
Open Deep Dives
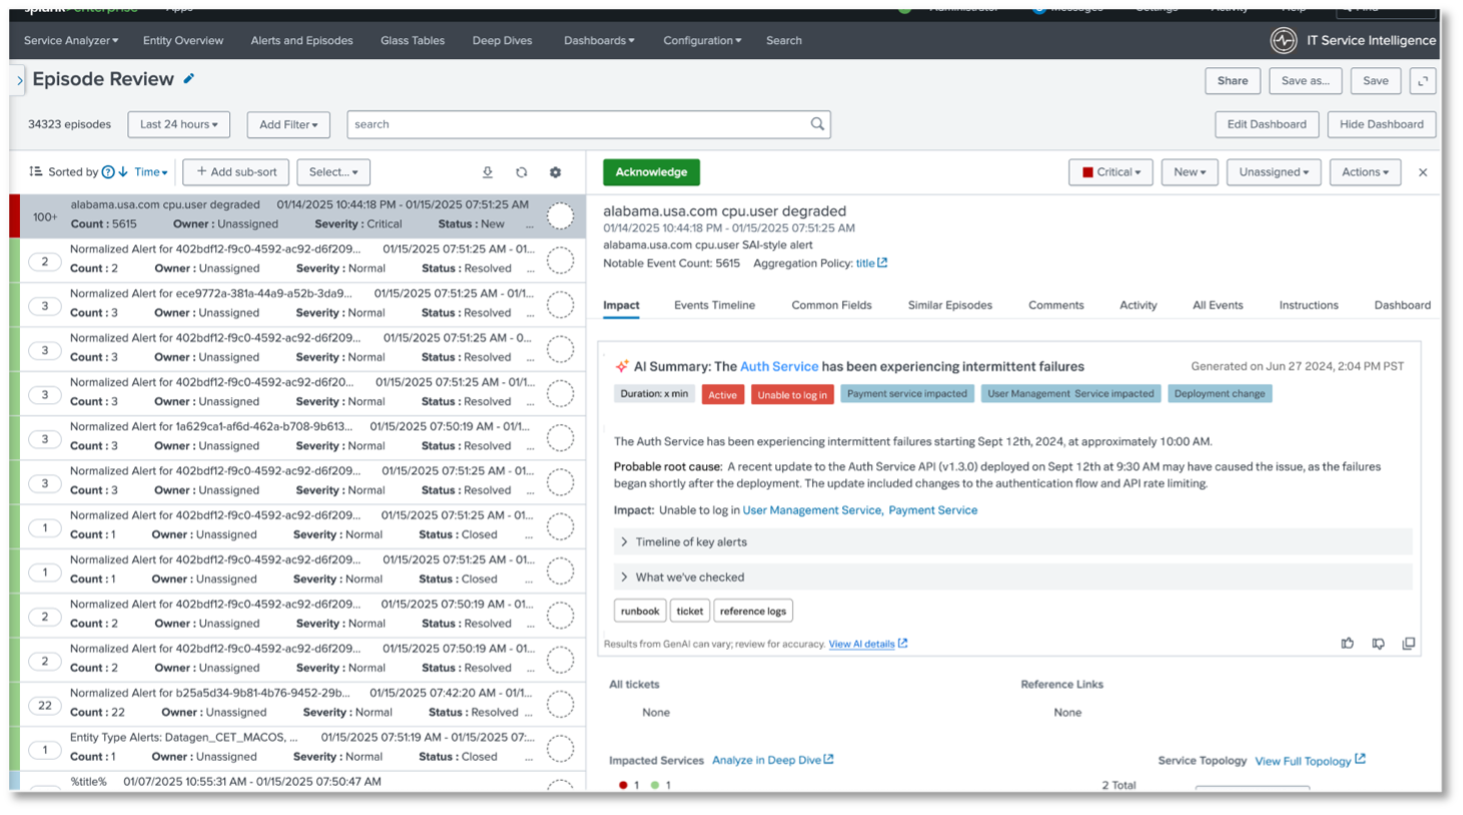(502, 40)
